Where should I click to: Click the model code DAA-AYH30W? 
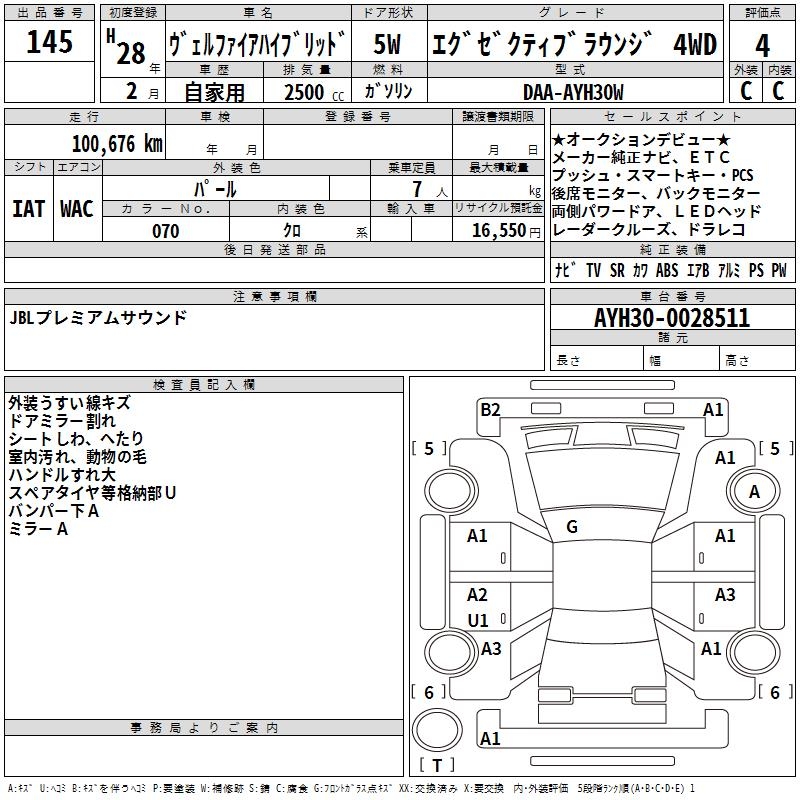click(x=573, y=92)
